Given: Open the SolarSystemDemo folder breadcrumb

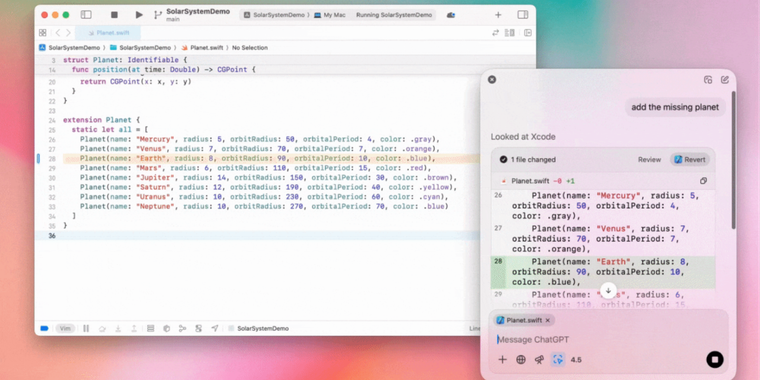Looking at the screenshot, I should pos(141,48).
